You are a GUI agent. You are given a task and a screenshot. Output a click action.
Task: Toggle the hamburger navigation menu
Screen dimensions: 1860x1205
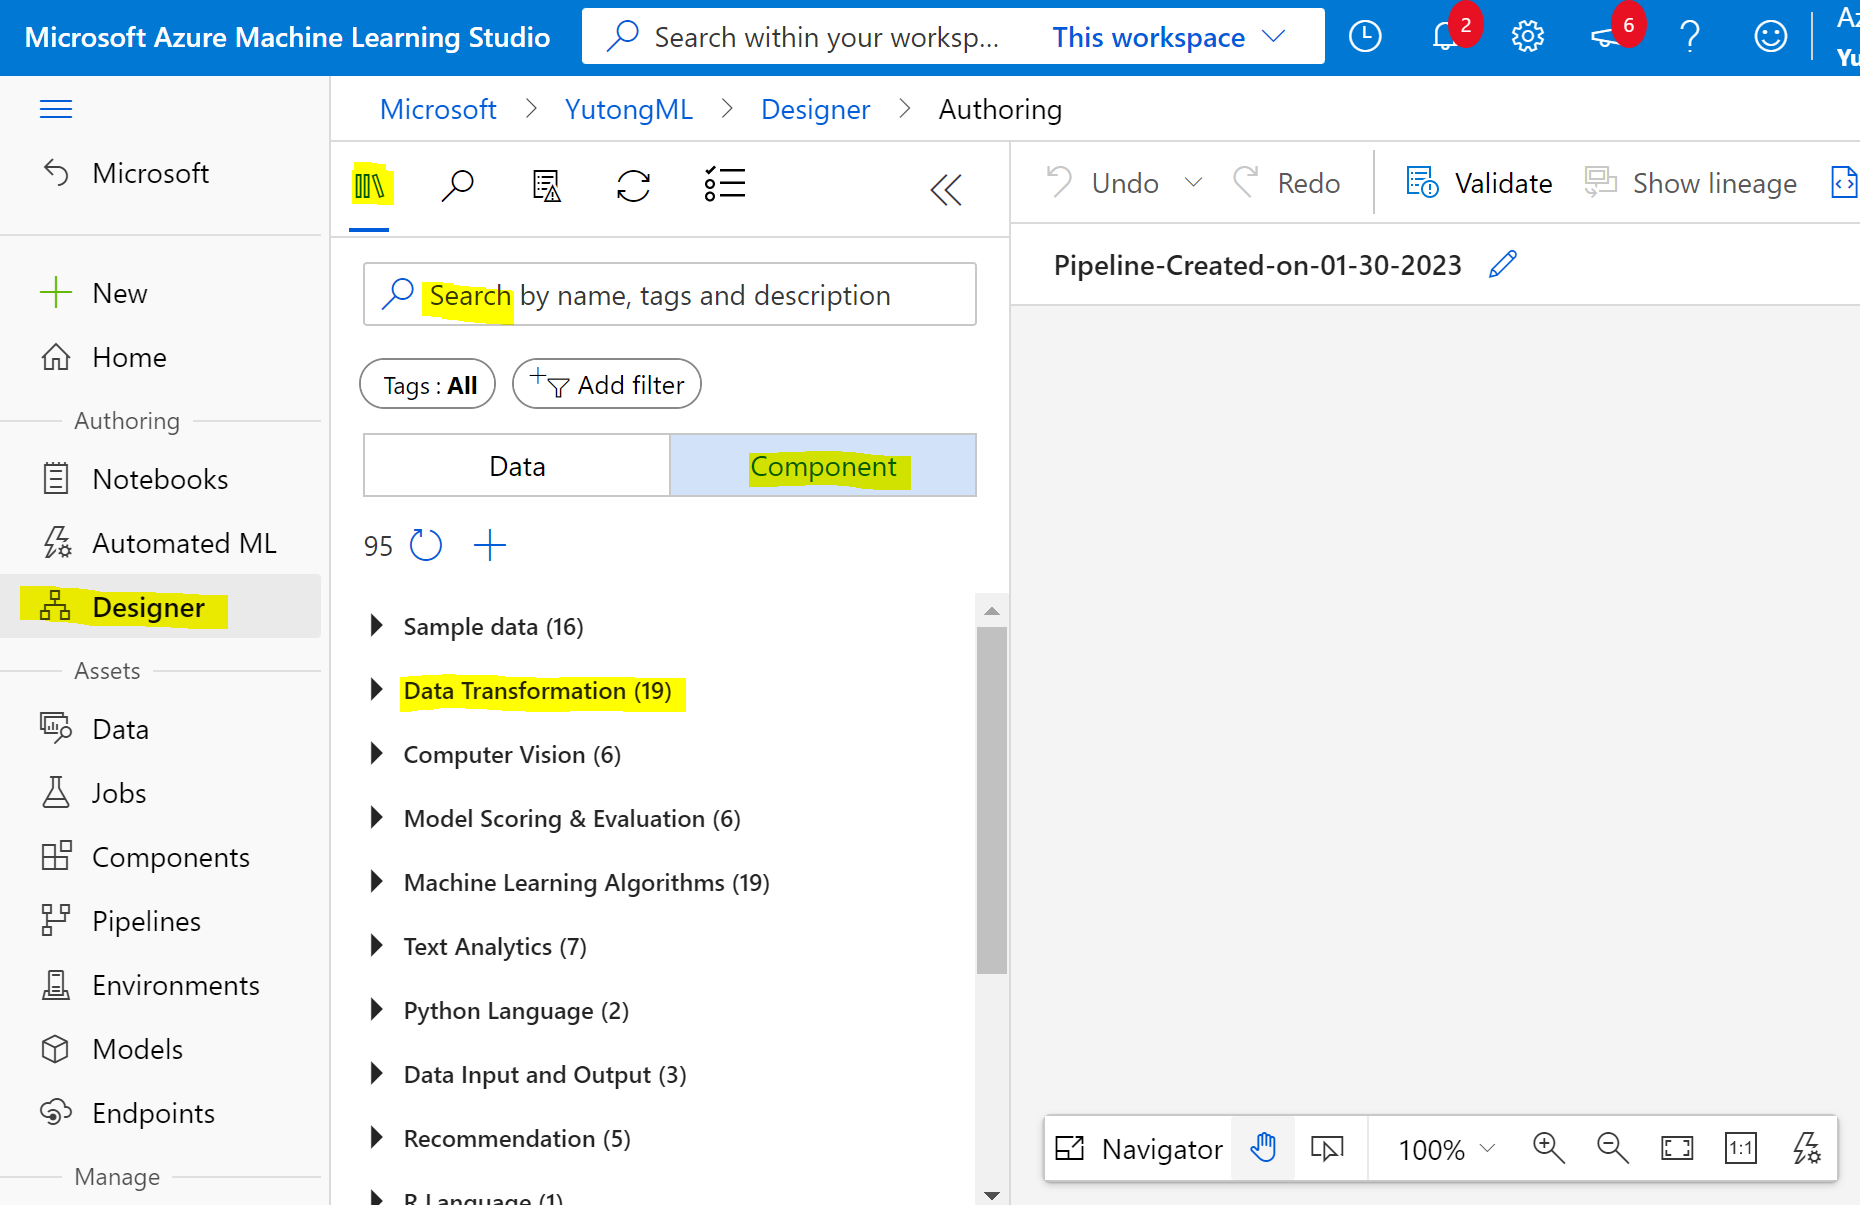[x=56, y=108]
